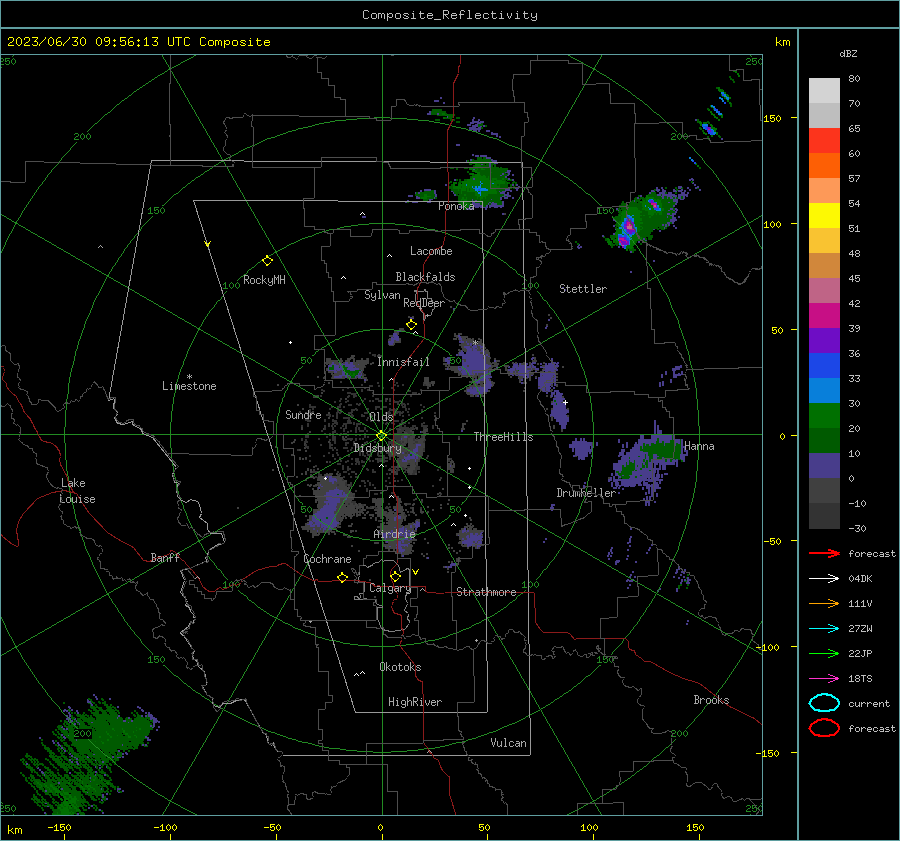Click the Innisfail map label
This screenshot has width=900, height=841.
pos(404,362)
